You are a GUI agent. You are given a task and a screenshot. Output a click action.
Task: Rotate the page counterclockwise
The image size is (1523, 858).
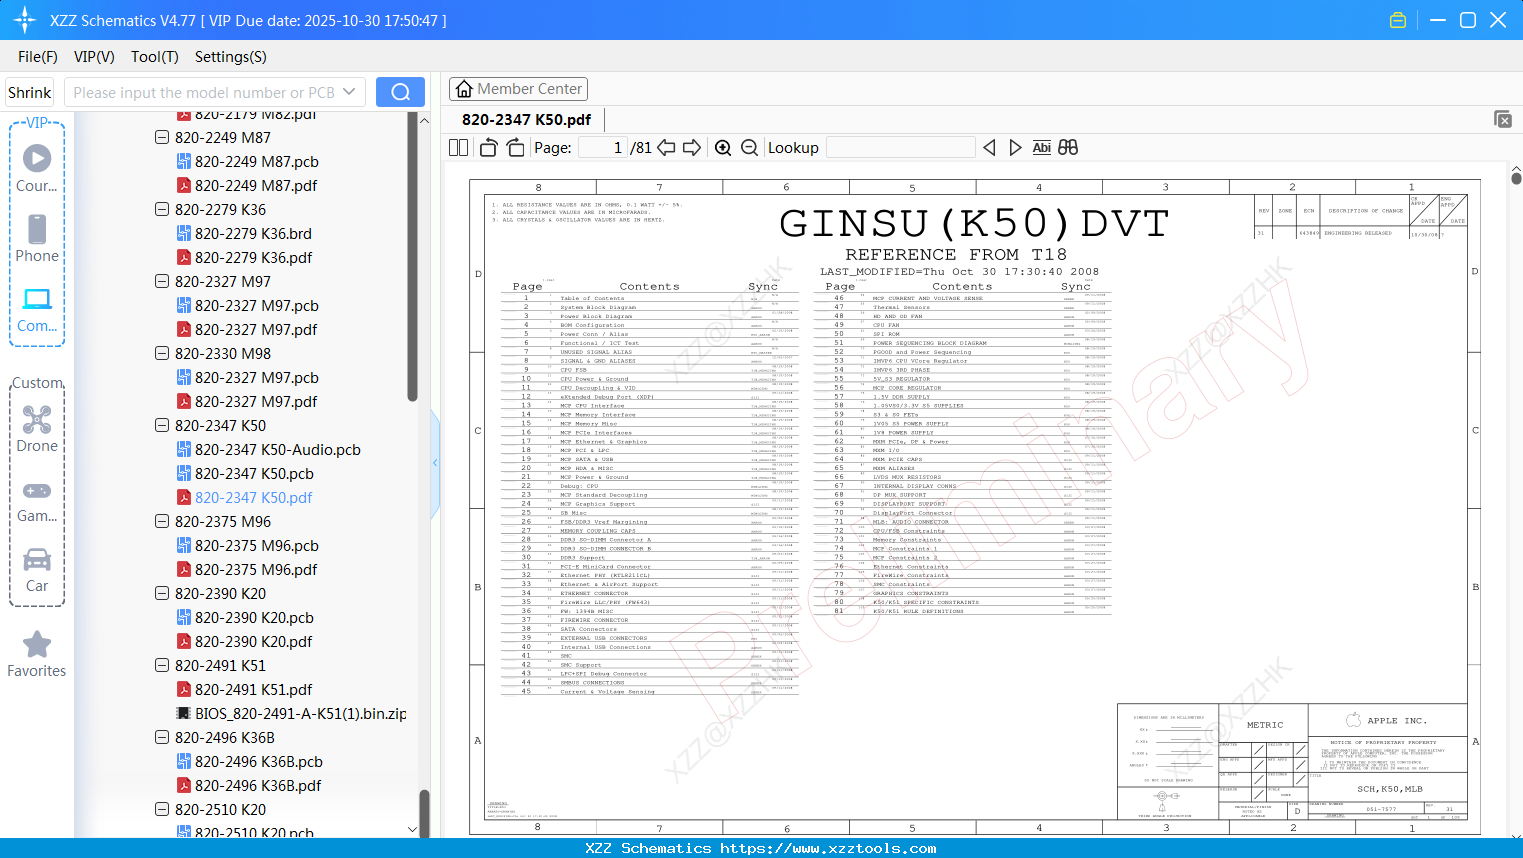(x=489, y=148)
